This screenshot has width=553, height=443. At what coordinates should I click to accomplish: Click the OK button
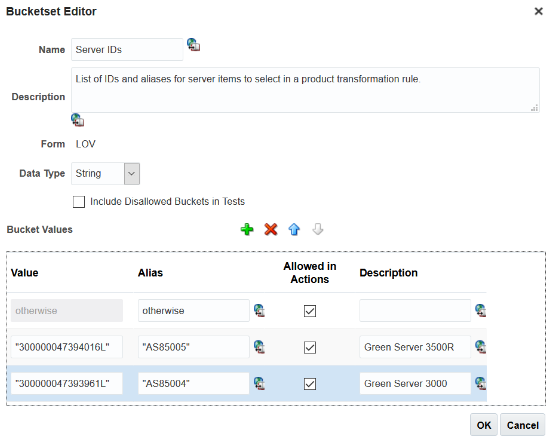click(x=484, y=425)
